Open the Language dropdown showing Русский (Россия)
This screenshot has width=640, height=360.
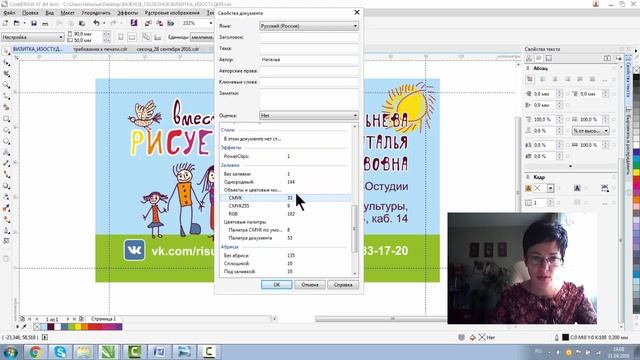point(309,26)
